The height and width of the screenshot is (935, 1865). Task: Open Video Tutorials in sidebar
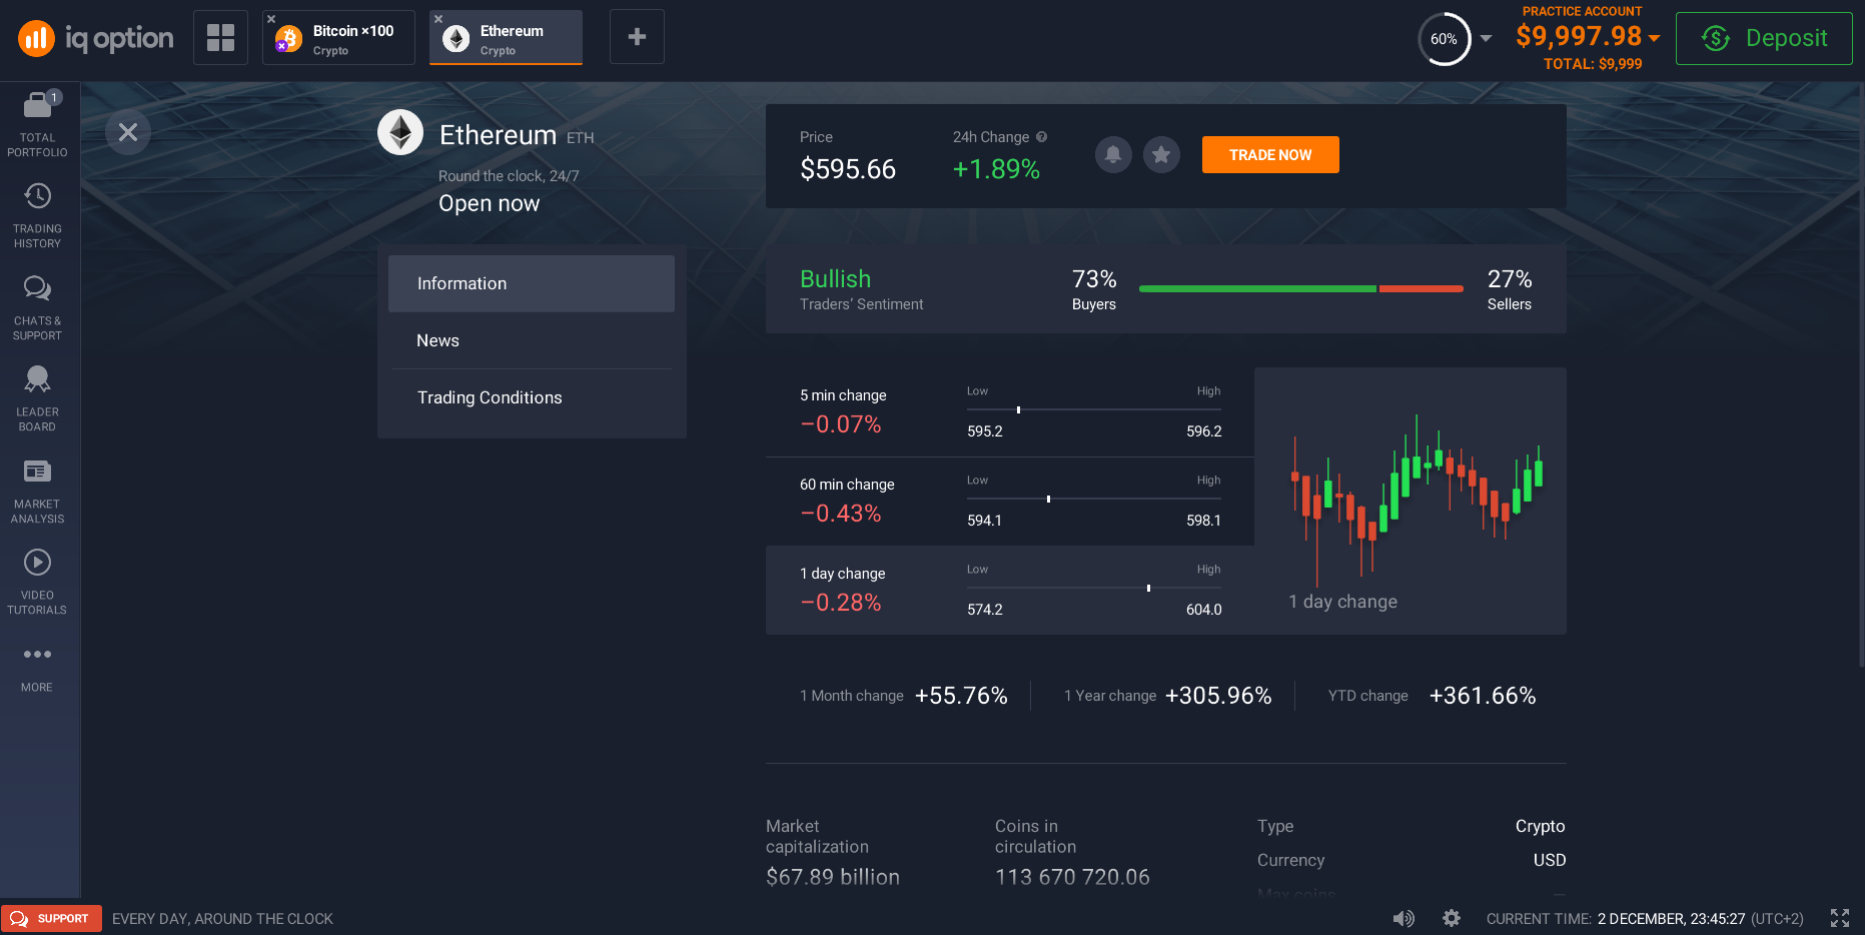click(37, 581)
